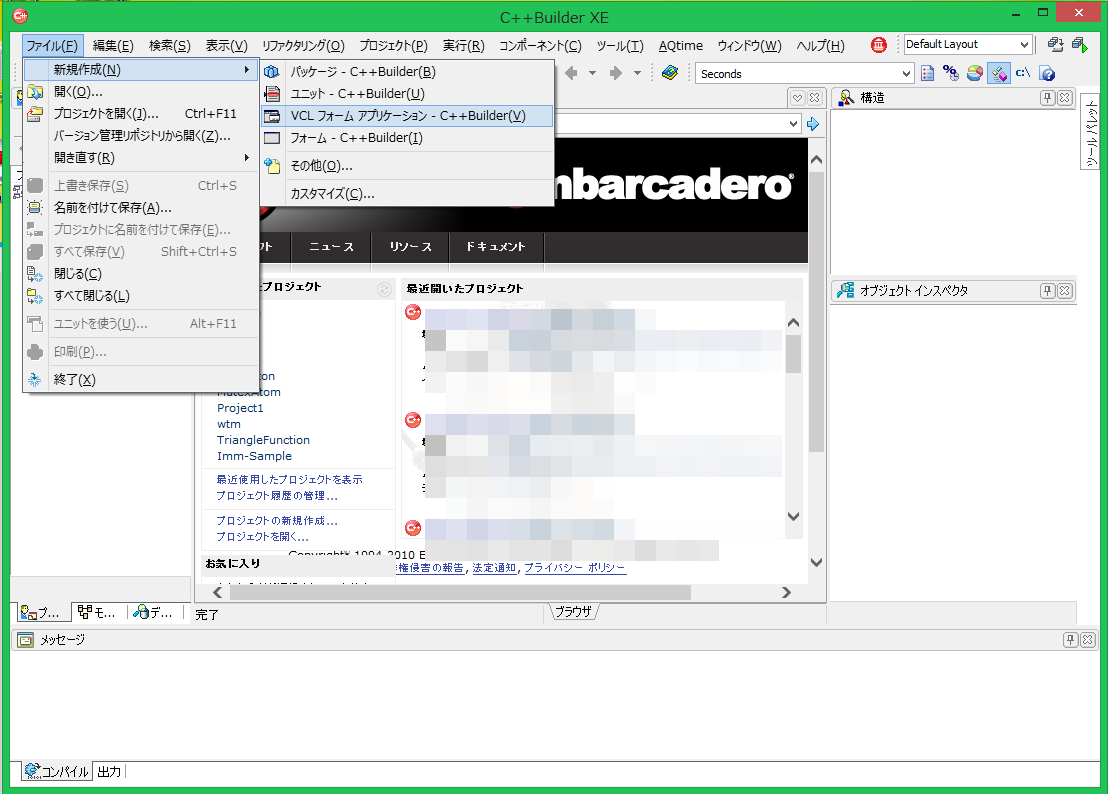Switch to the 出力 output tab

pyautogui.click(x=109, y=771)
